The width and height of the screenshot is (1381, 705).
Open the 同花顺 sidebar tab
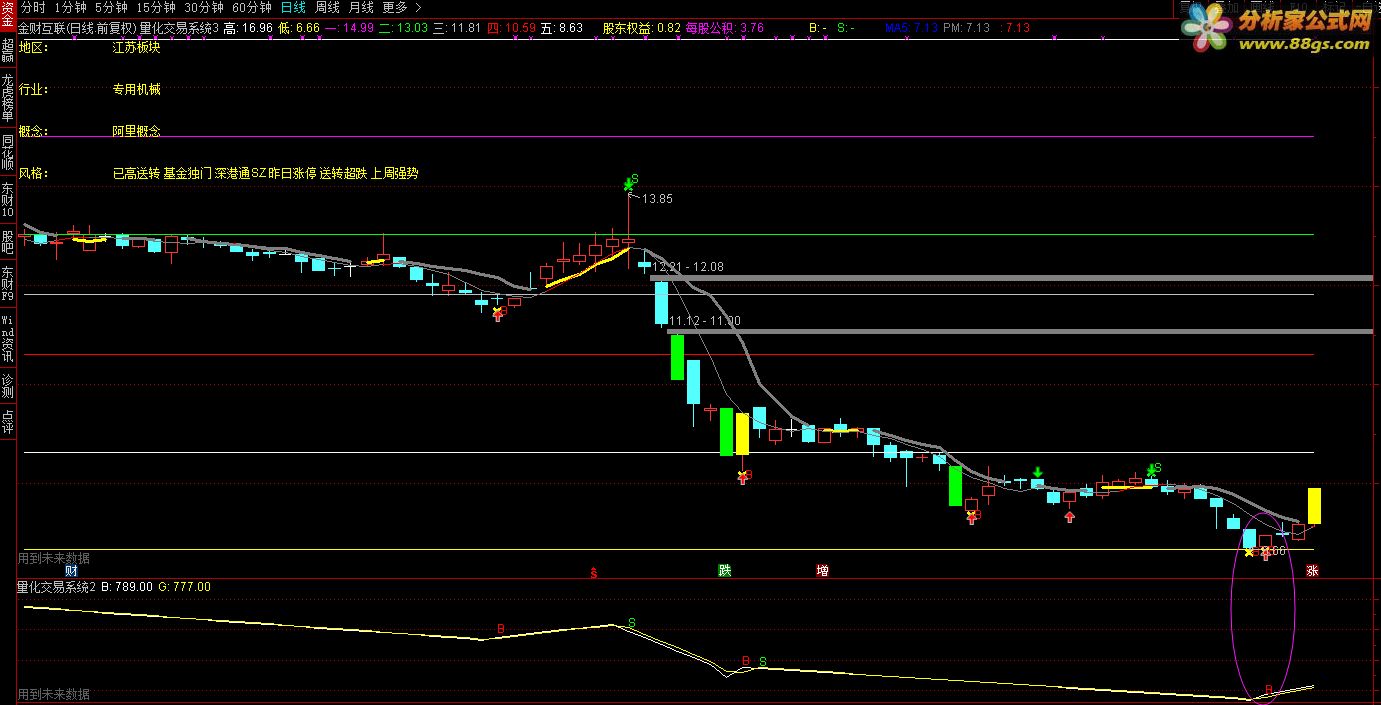click(7, 151)
